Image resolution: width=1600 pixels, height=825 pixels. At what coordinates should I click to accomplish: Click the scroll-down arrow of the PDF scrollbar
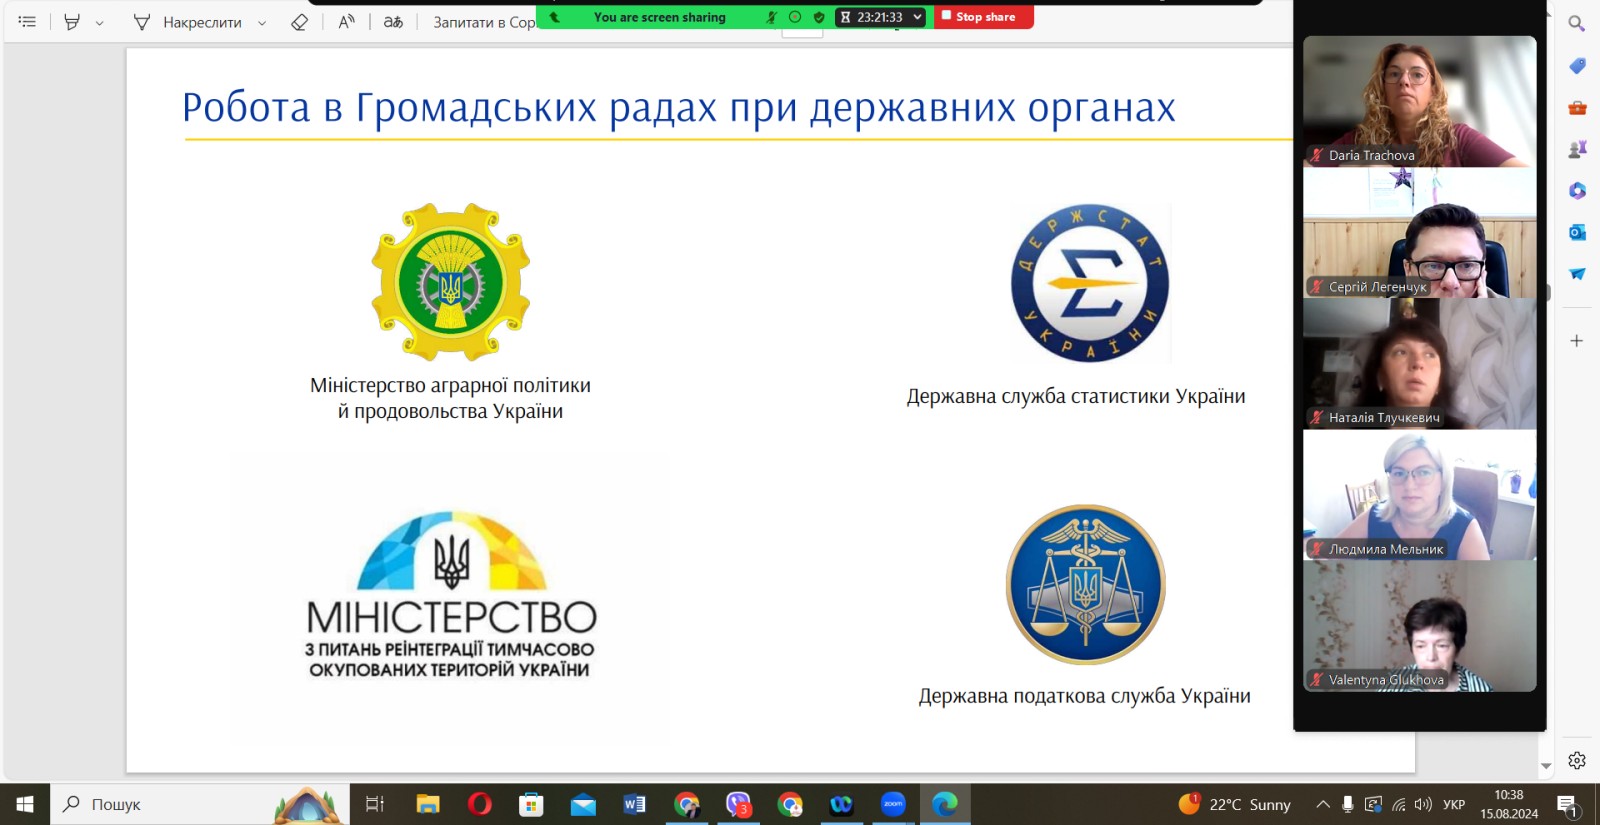pyautogui.click(x=1546, y=765)
